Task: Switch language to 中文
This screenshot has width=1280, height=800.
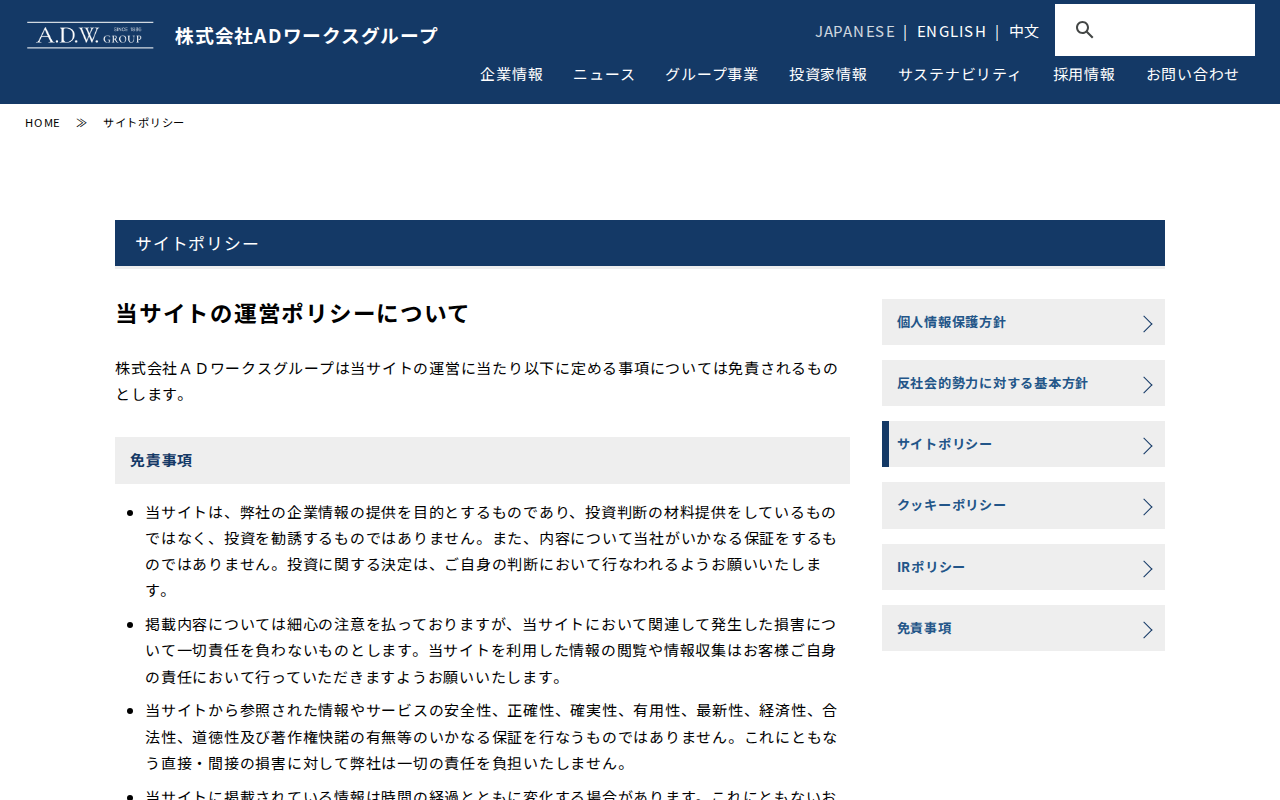Action: click(x=1024, y=31)
